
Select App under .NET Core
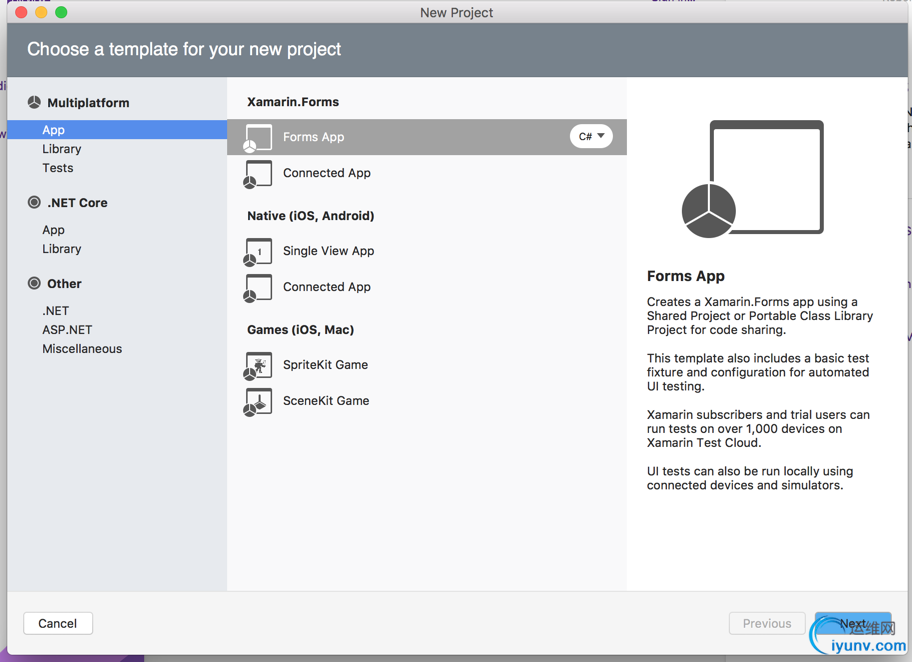pyautogui.click(x=53, y=230)
